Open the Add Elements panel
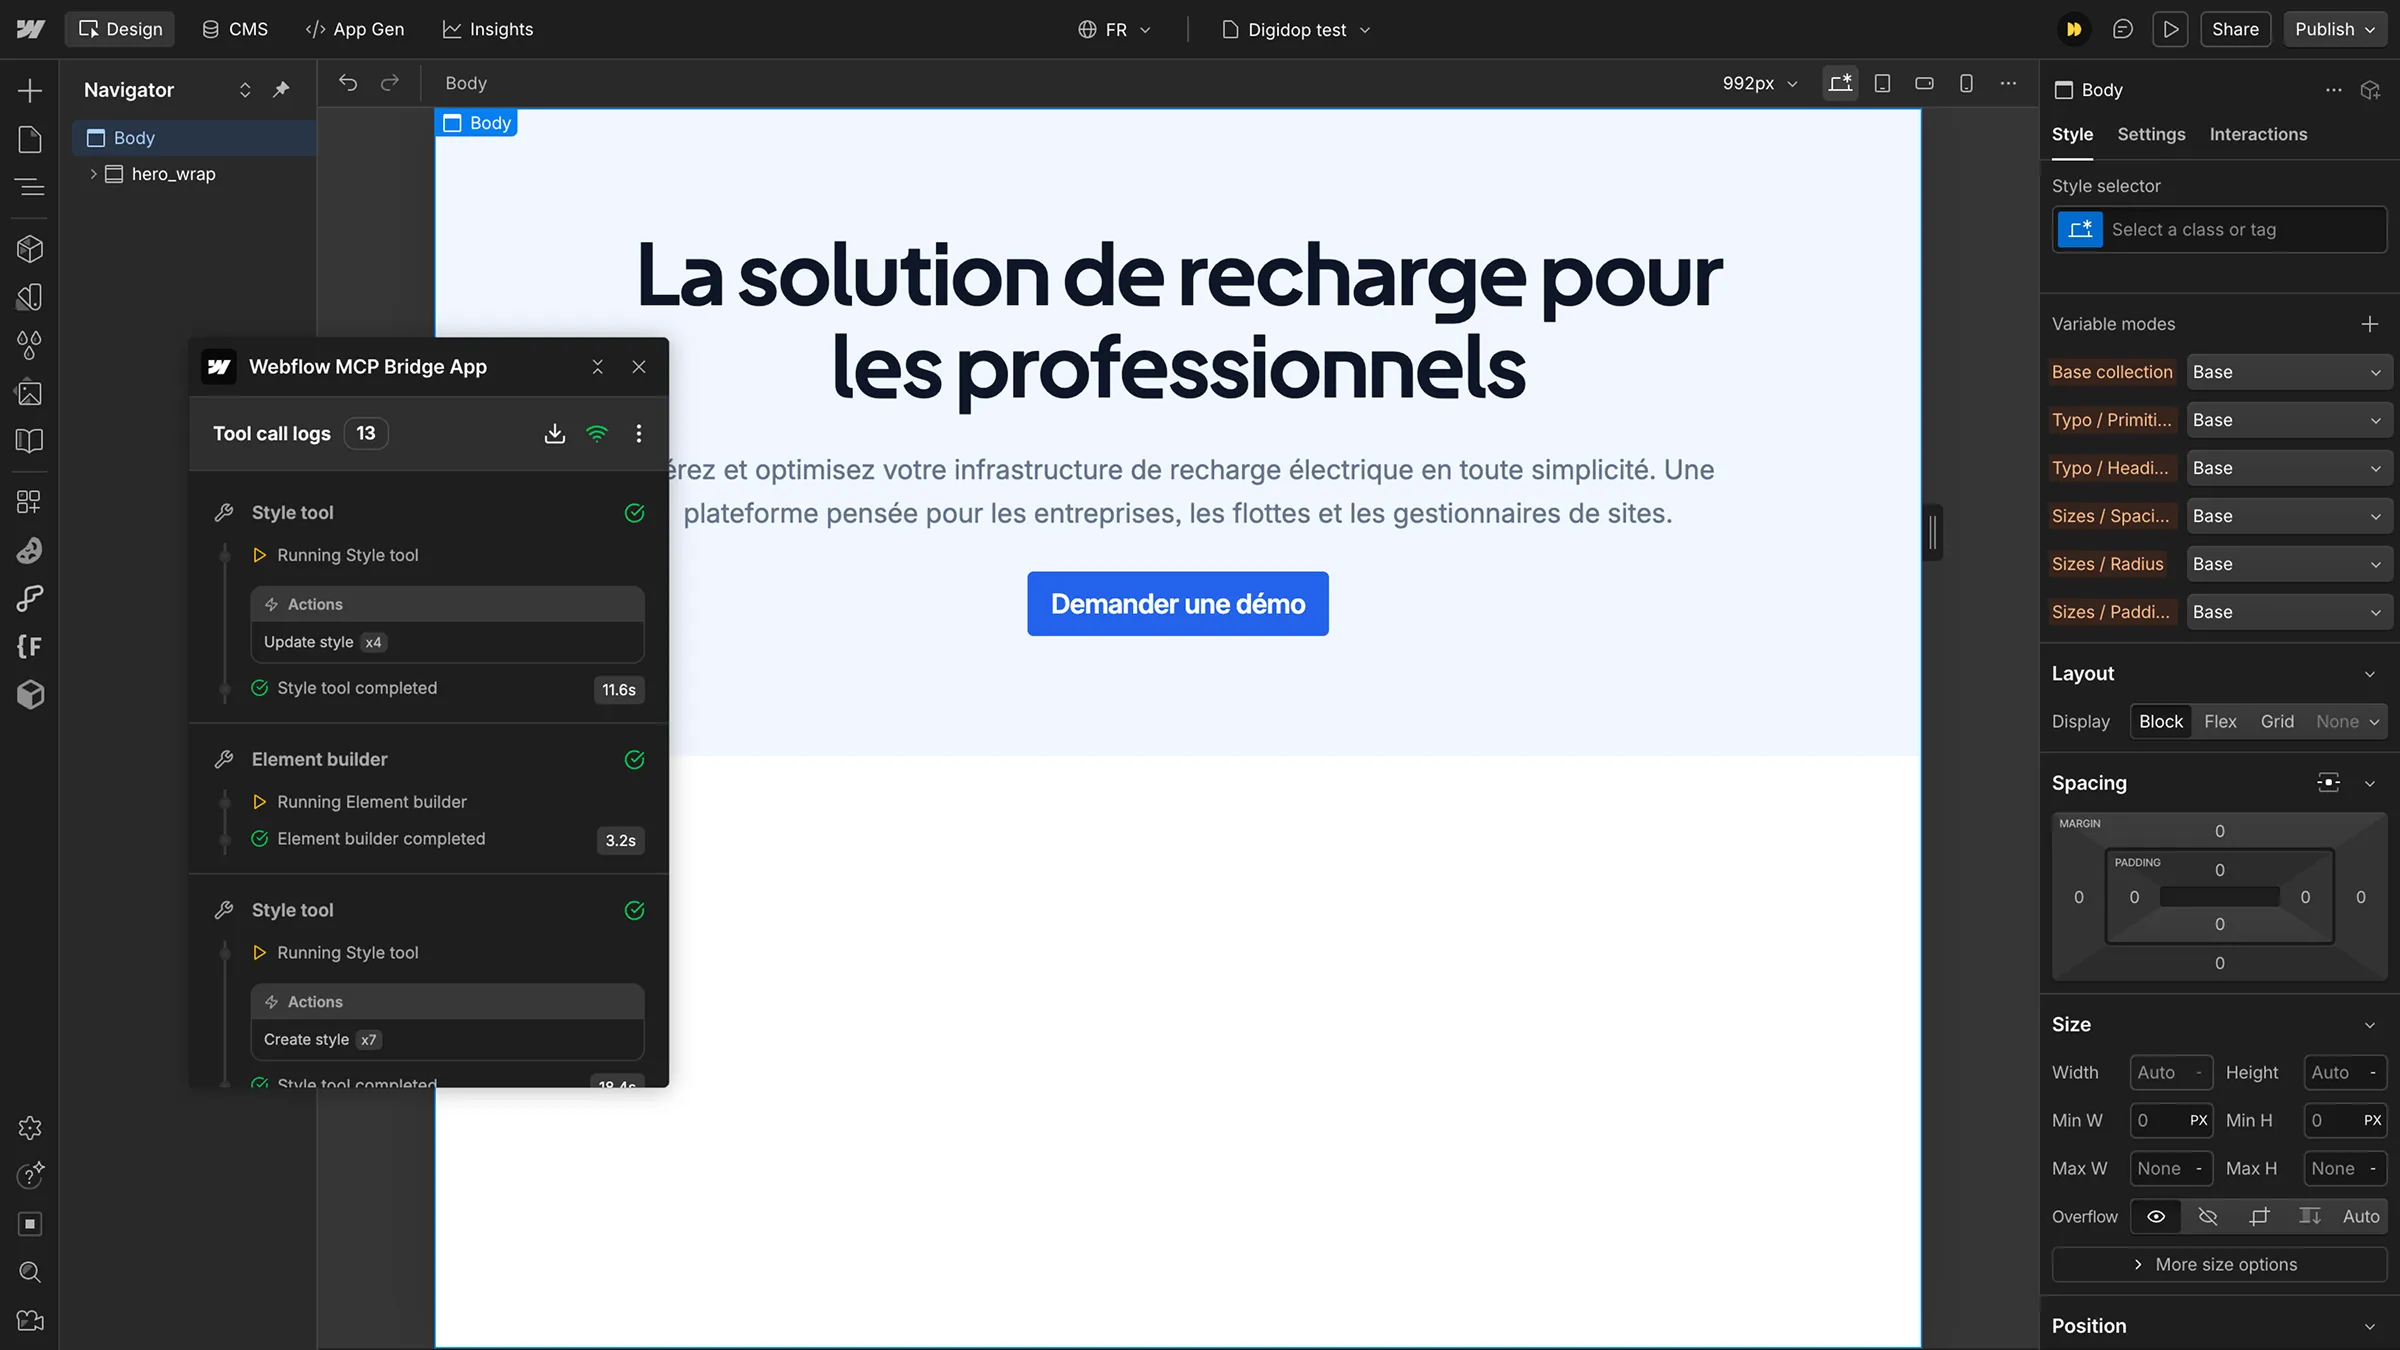Screen dimensions: 2400x1350 coord(30,90)
